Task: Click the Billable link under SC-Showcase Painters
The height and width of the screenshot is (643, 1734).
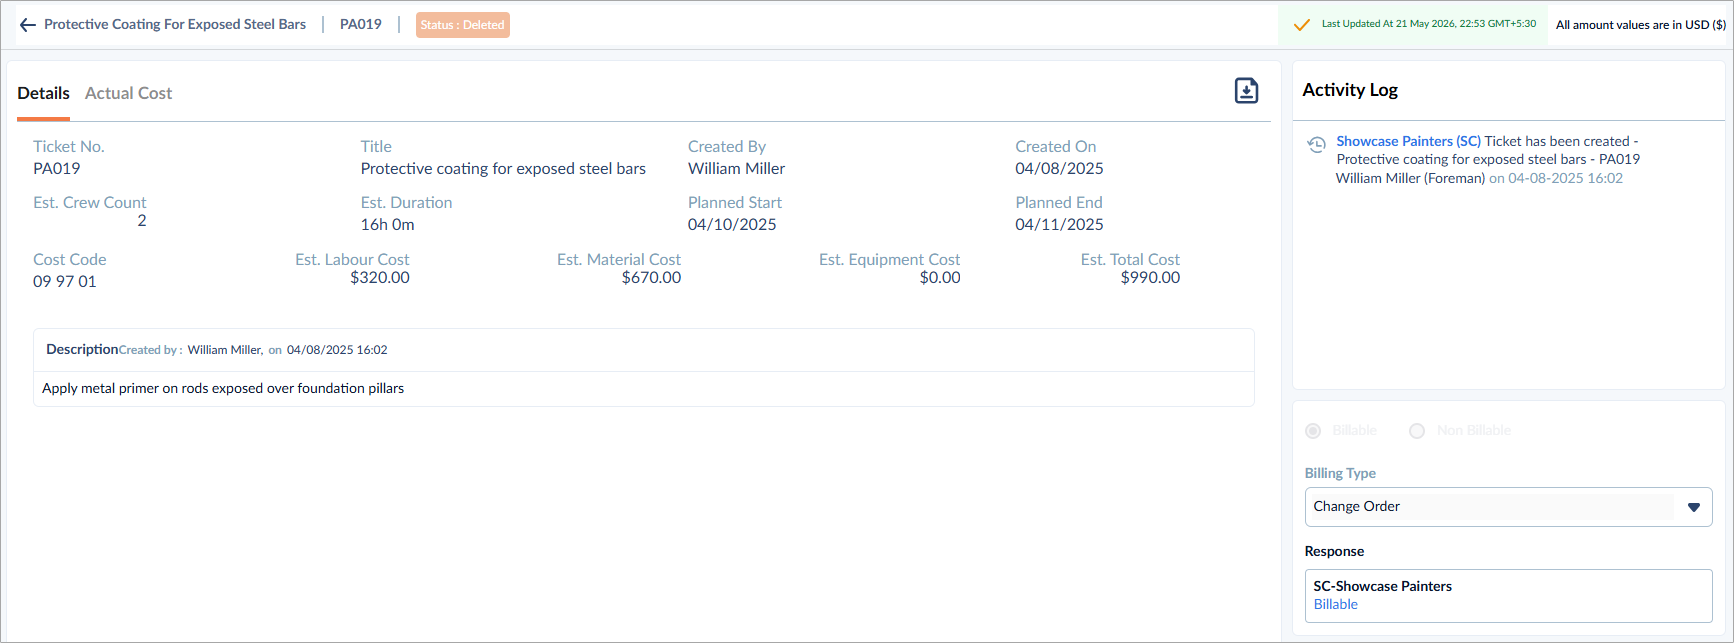Action: point(1335,604)
